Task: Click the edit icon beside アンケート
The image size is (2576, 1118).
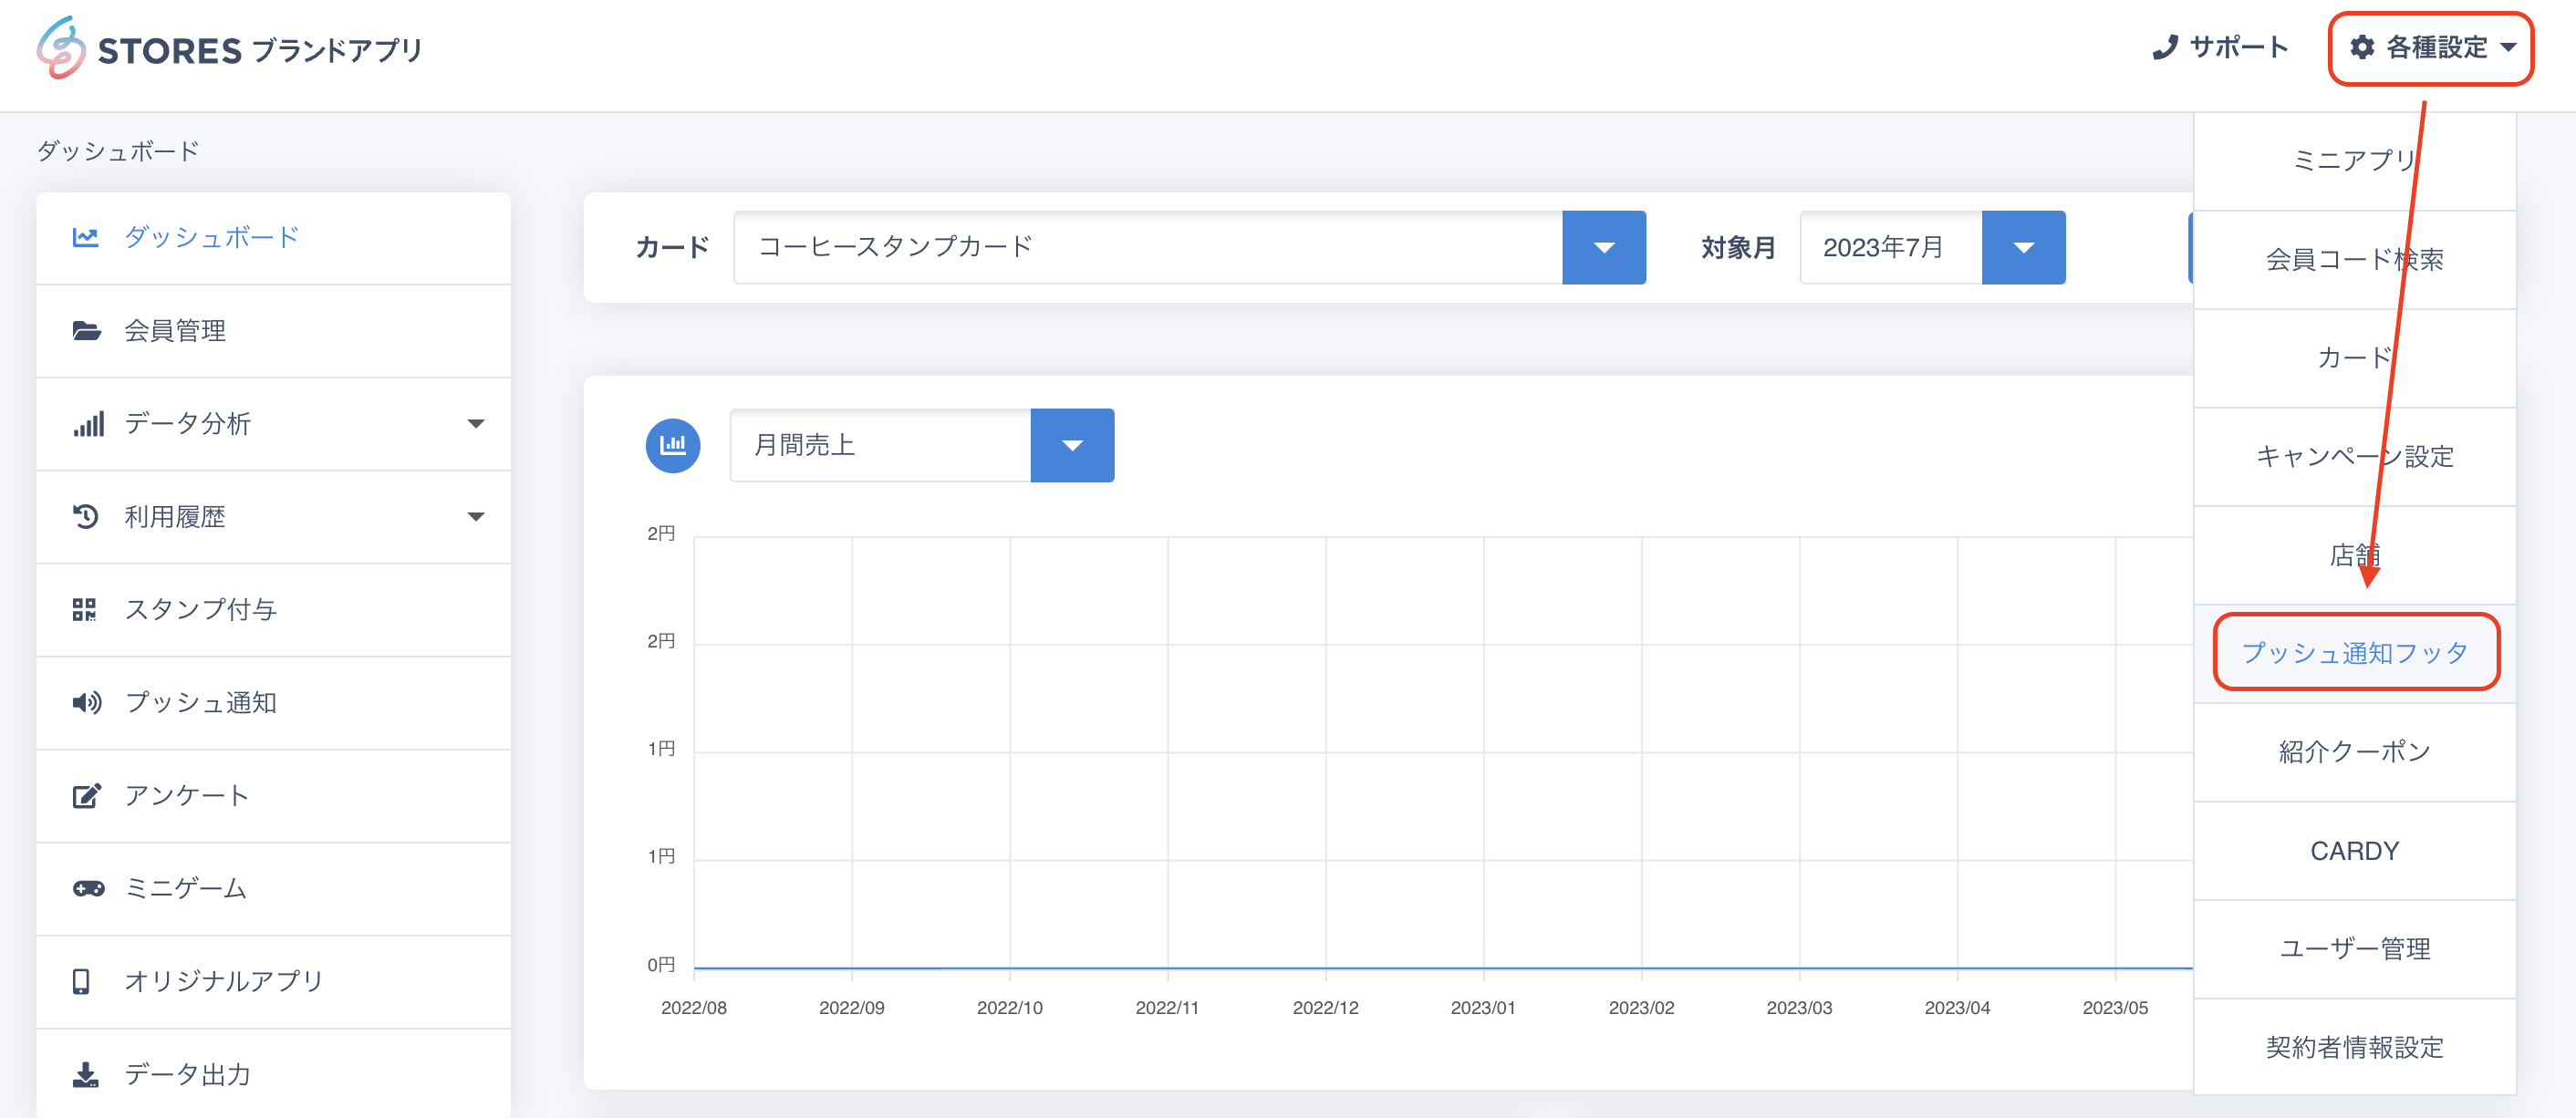Action: 86,795
